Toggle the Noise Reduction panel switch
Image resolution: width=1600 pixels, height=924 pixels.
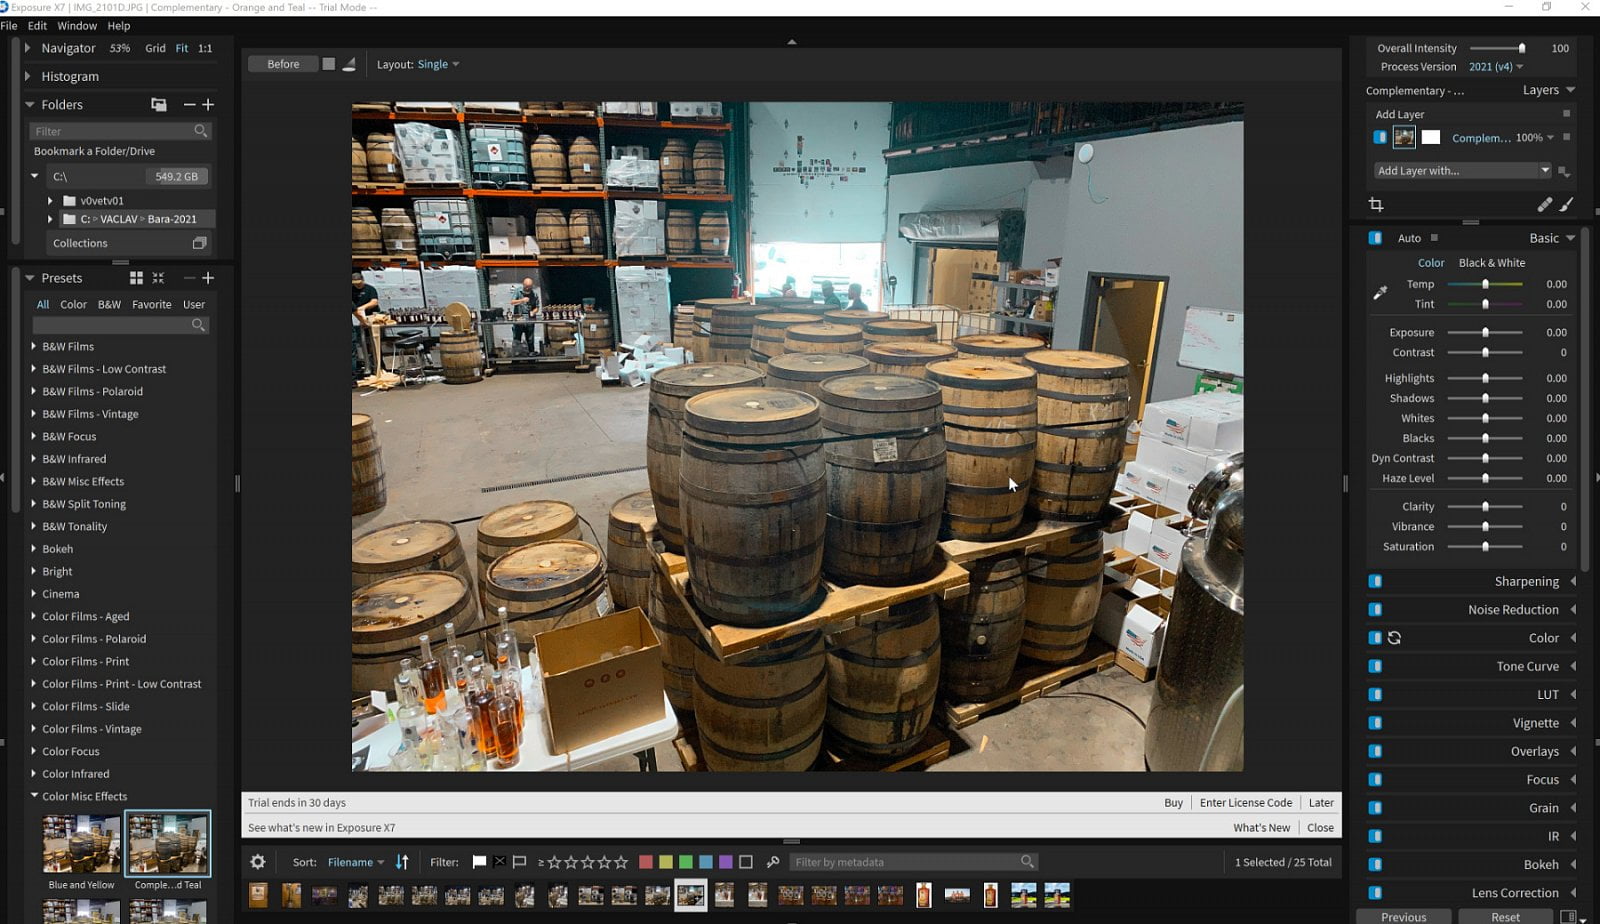[x=1375, y=609]
